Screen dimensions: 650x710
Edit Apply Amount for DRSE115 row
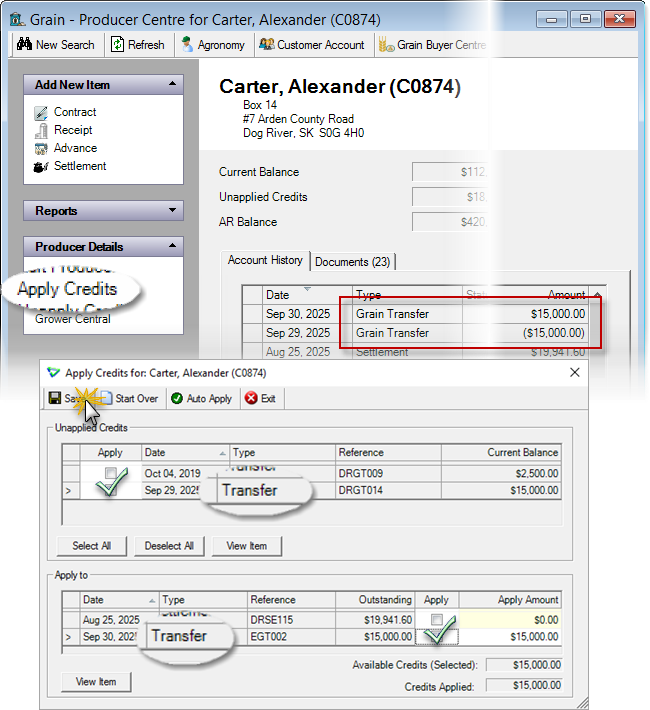coord(510,619)
